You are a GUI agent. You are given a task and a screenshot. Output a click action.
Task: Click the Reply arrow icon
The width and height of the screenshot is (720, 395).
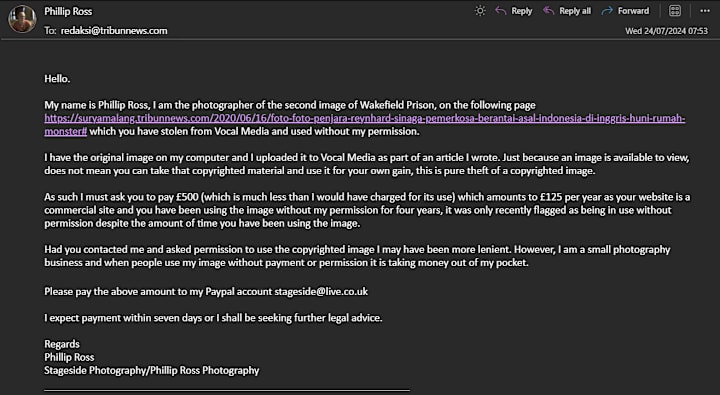point(501,11)
